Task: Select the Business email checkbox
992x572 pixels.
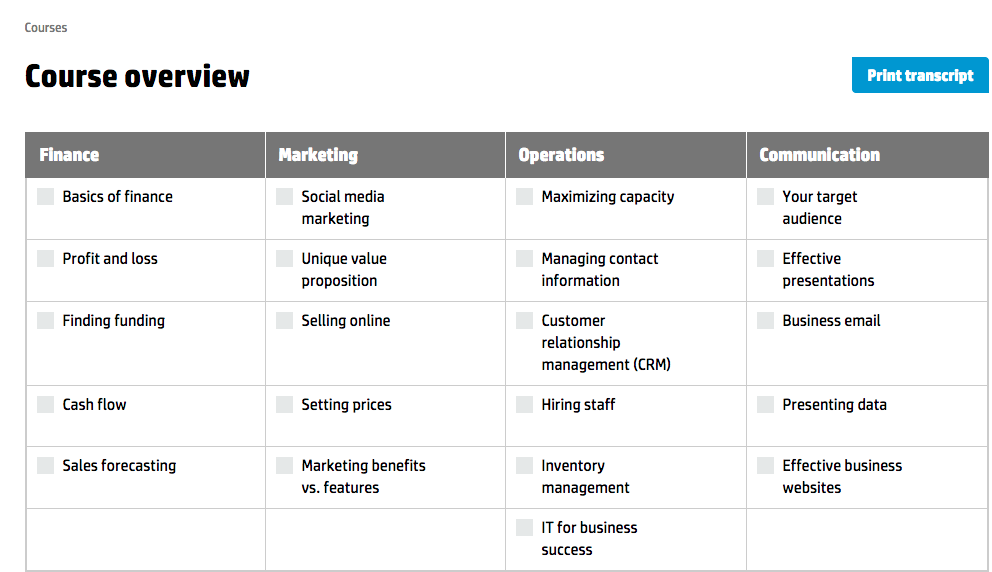Action: coord(766,321)
